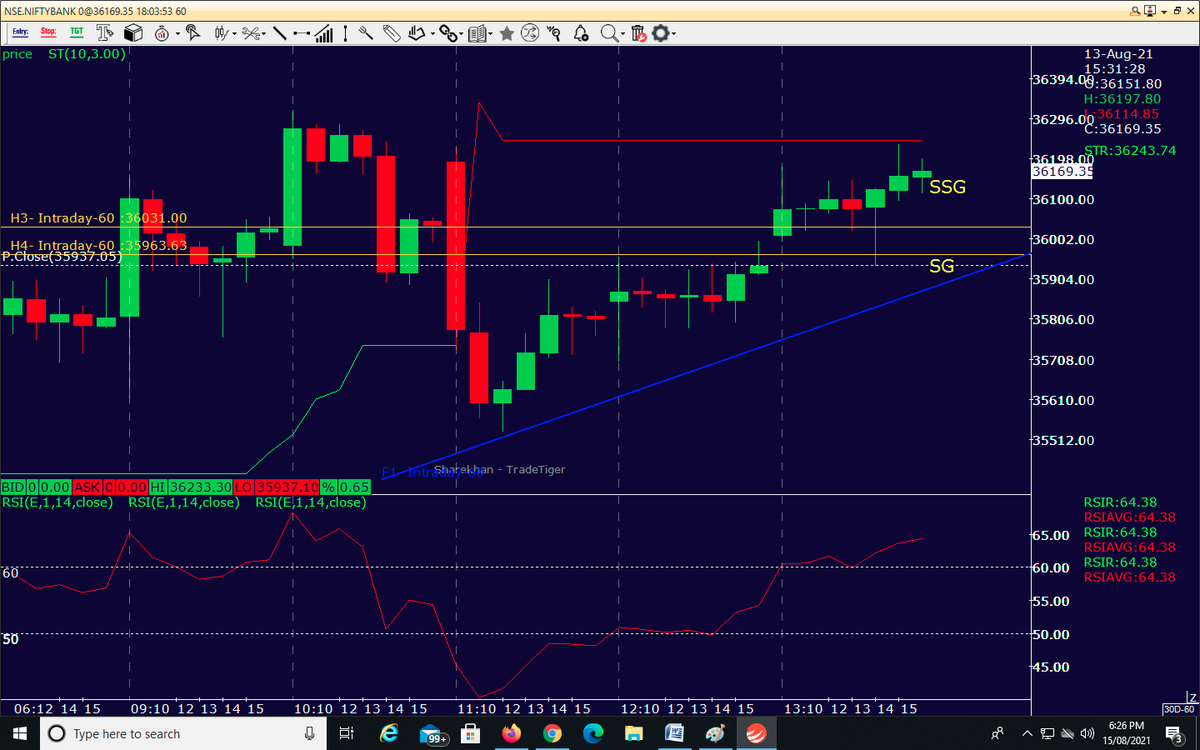This screenshot has width=1200, height=750.
Task: Select the text annotation tool
Action: point(105,33)
